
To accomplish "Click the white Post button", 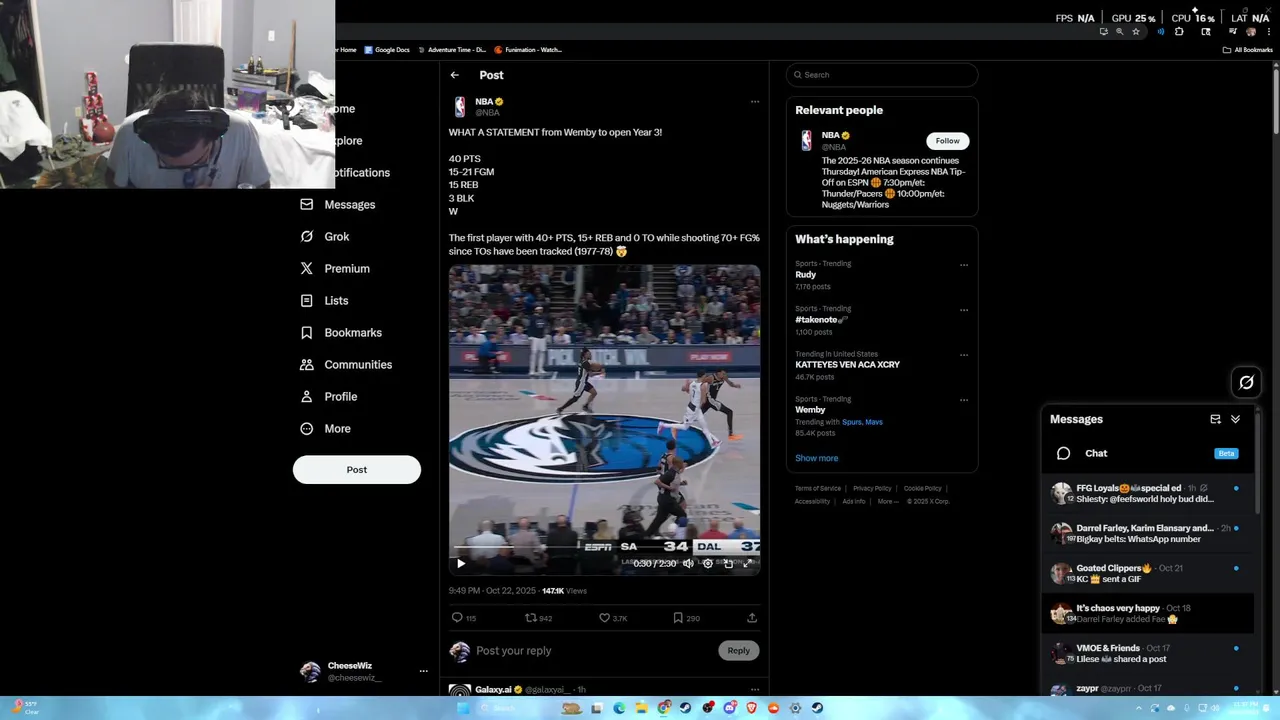I will (x=357, y=470).
